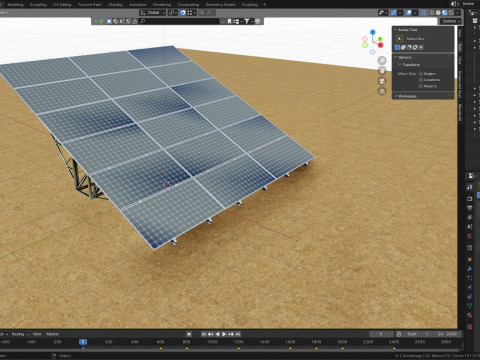This screenshot has width=480, height=360.
Task: Choose Subtract selection mode icon
Action: click(x=409, y=47)
